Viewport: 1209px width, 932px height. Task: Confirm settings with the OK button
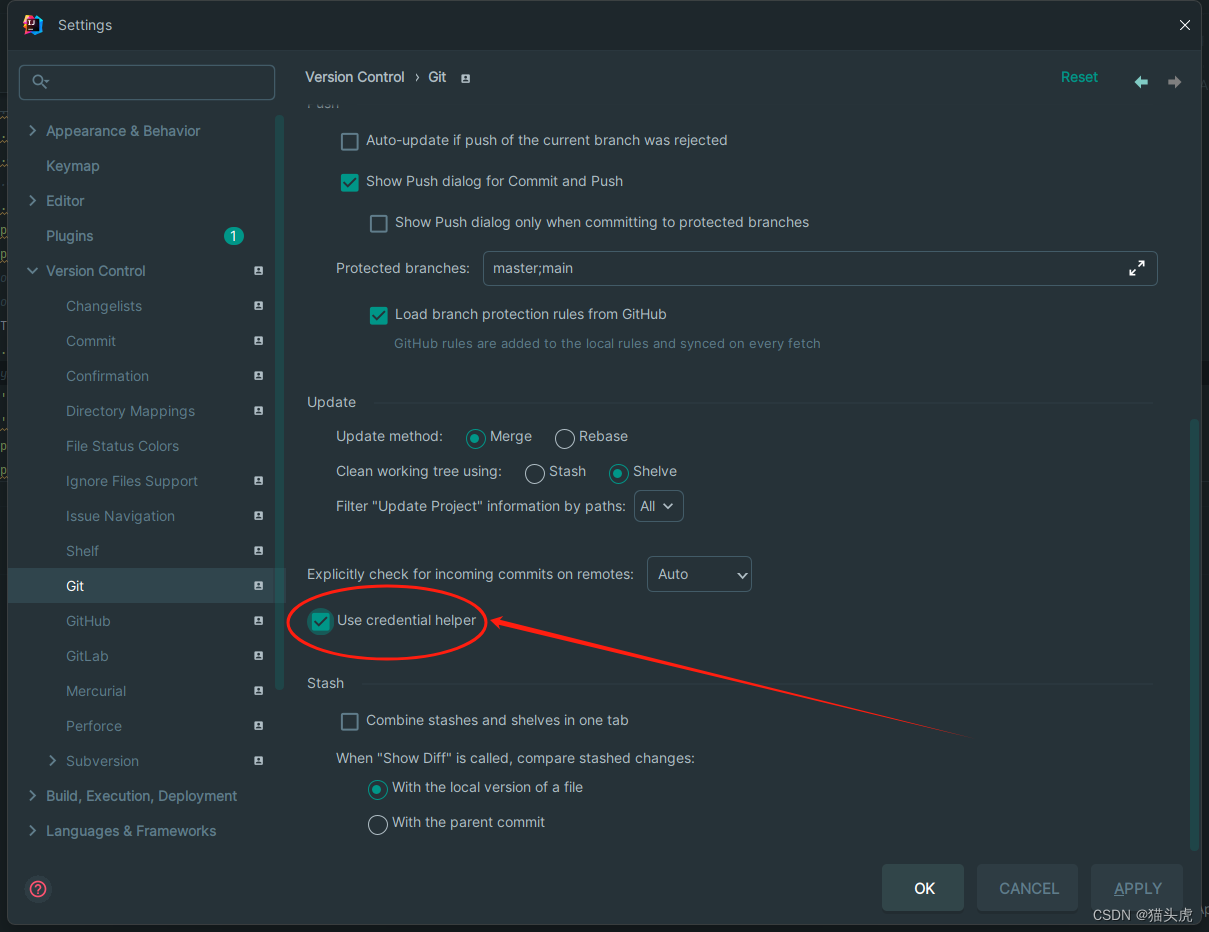pyautogui.click(x=922, y=888)
